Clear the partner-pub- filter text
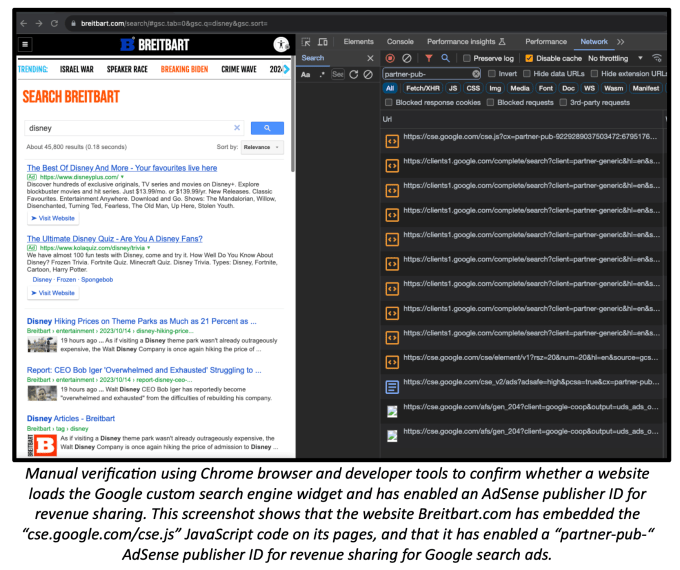680x570 pixels. pyautogui.click(x=476, y=74)
